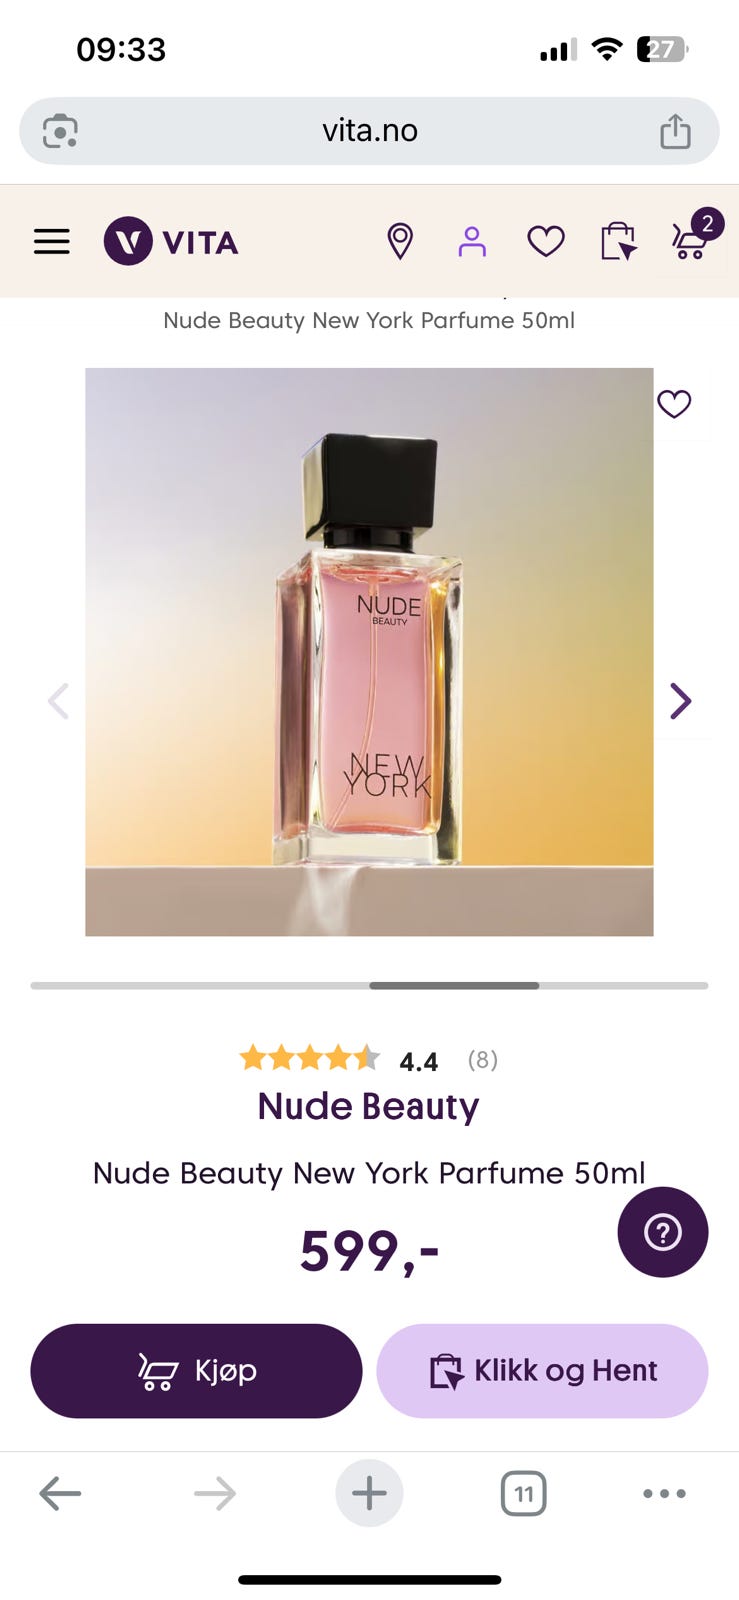Open the browser tabs overview showing 11
739x1600 pixels.
(x=523, y=1494)
